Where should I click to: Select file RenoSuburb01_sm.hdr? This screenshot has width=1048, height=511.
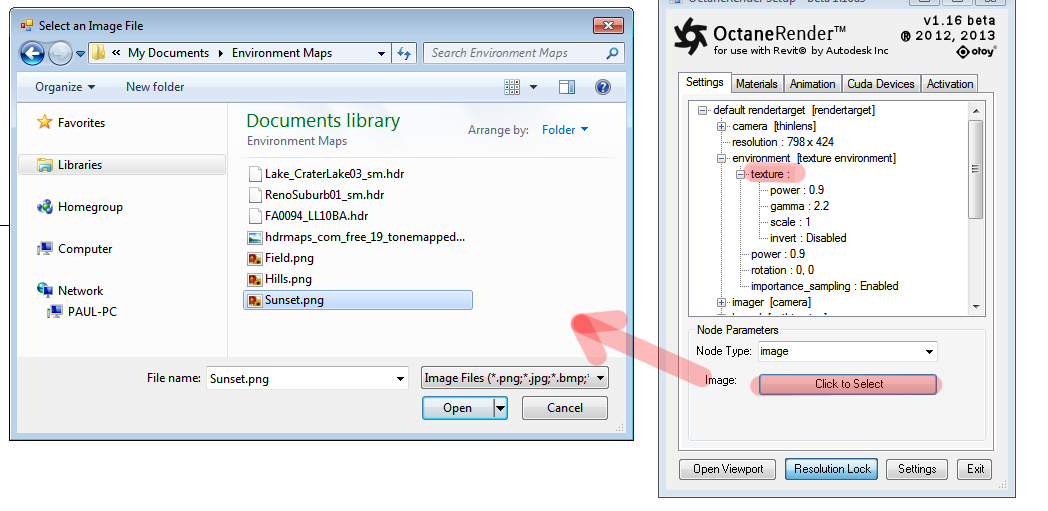[317, 195]
